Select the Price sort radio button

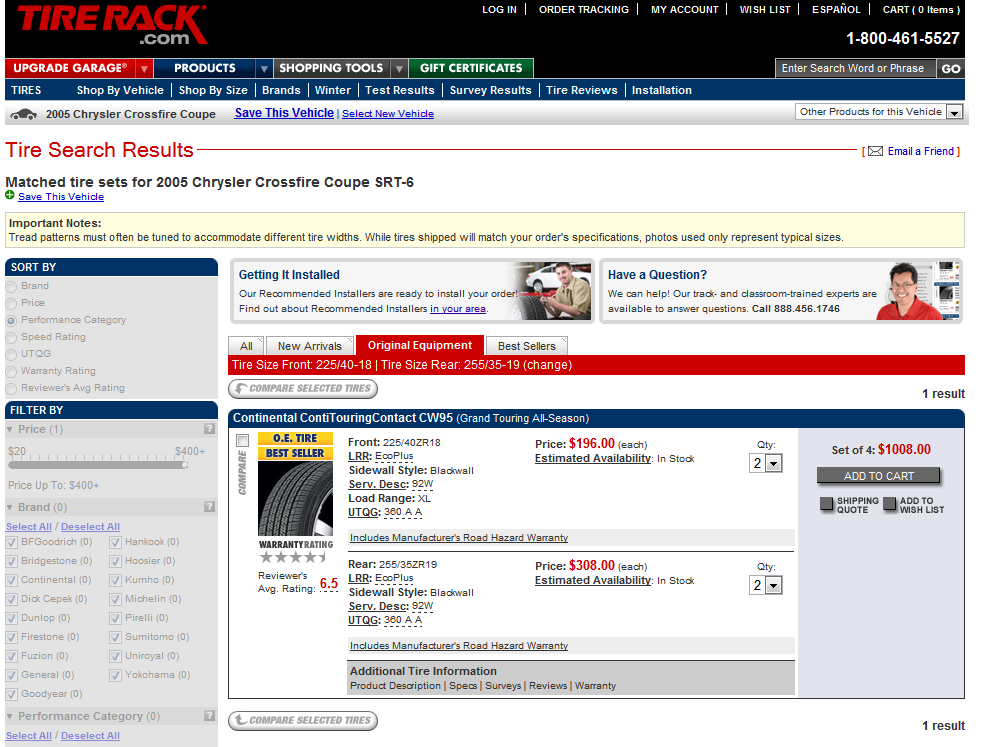pyautogui.click(x=12, y=303)
